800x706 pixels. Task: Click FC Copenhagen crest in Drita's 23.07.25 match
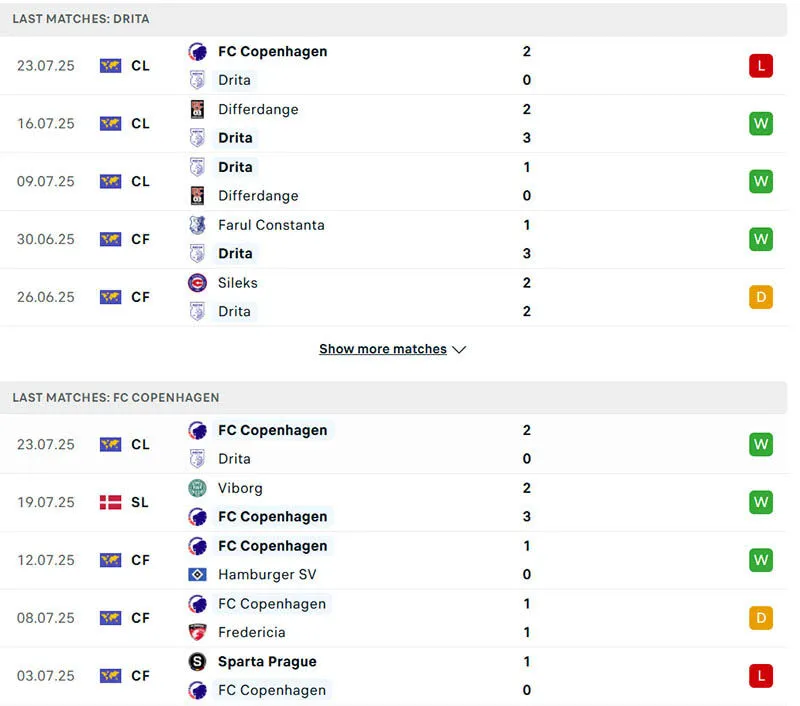(197, 52)
